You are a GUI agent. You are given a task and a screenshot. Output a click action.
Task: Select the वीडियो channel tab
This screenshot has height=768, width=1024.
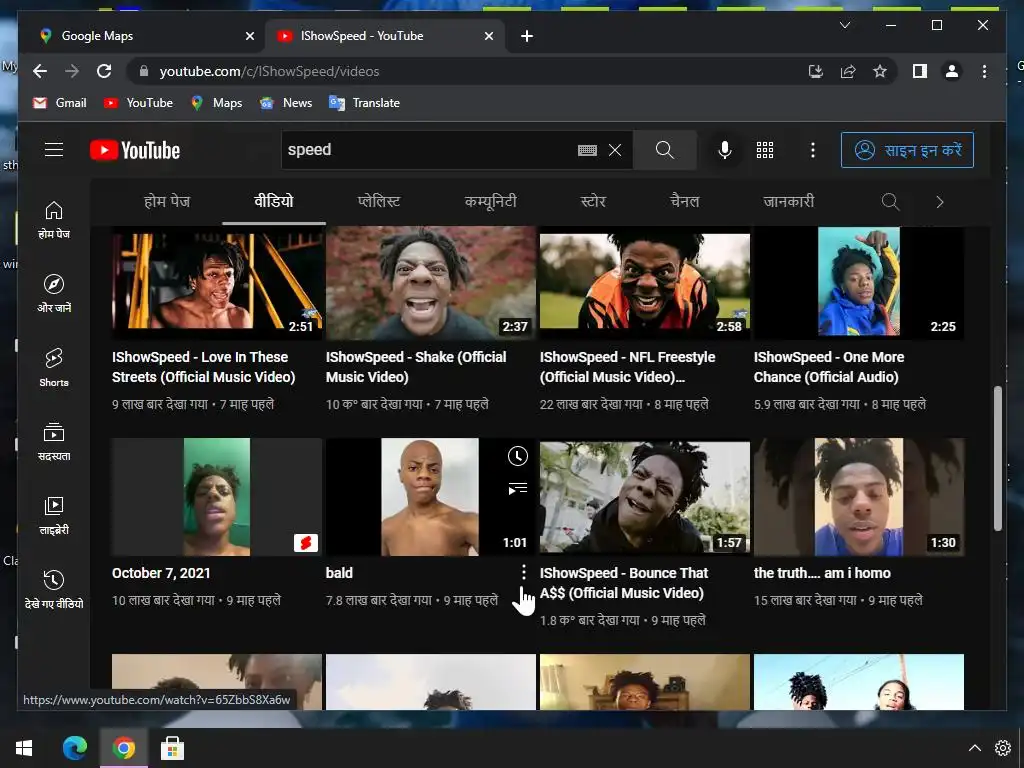[274, 201]
